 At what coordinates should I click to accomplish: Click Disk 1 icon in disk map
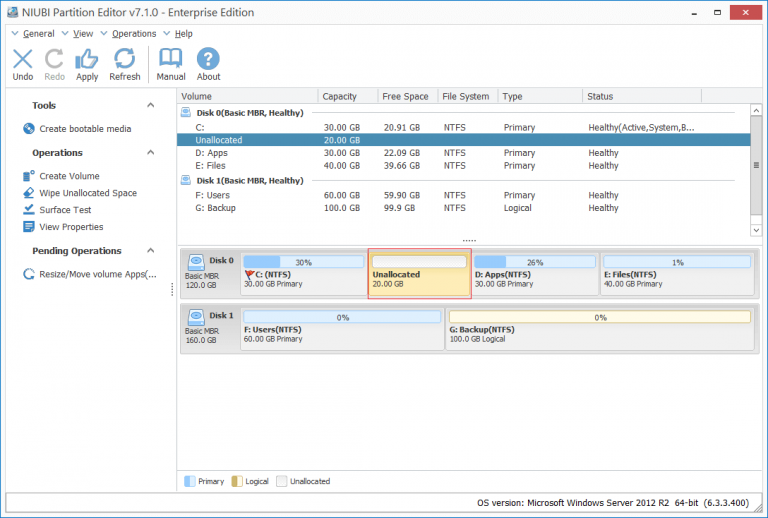[x=196, y=317]
